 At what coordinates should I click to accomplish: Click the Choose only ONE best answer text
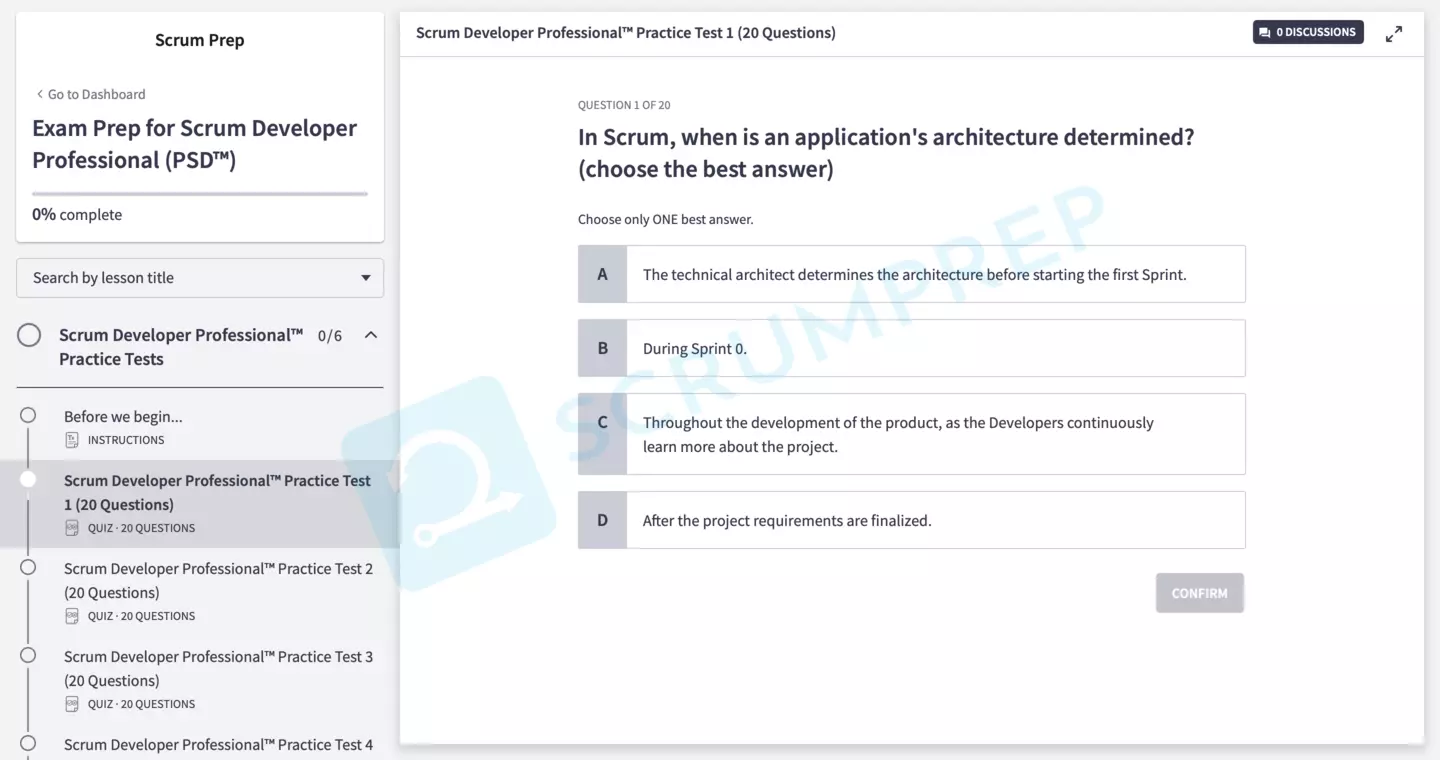[665, 219]
